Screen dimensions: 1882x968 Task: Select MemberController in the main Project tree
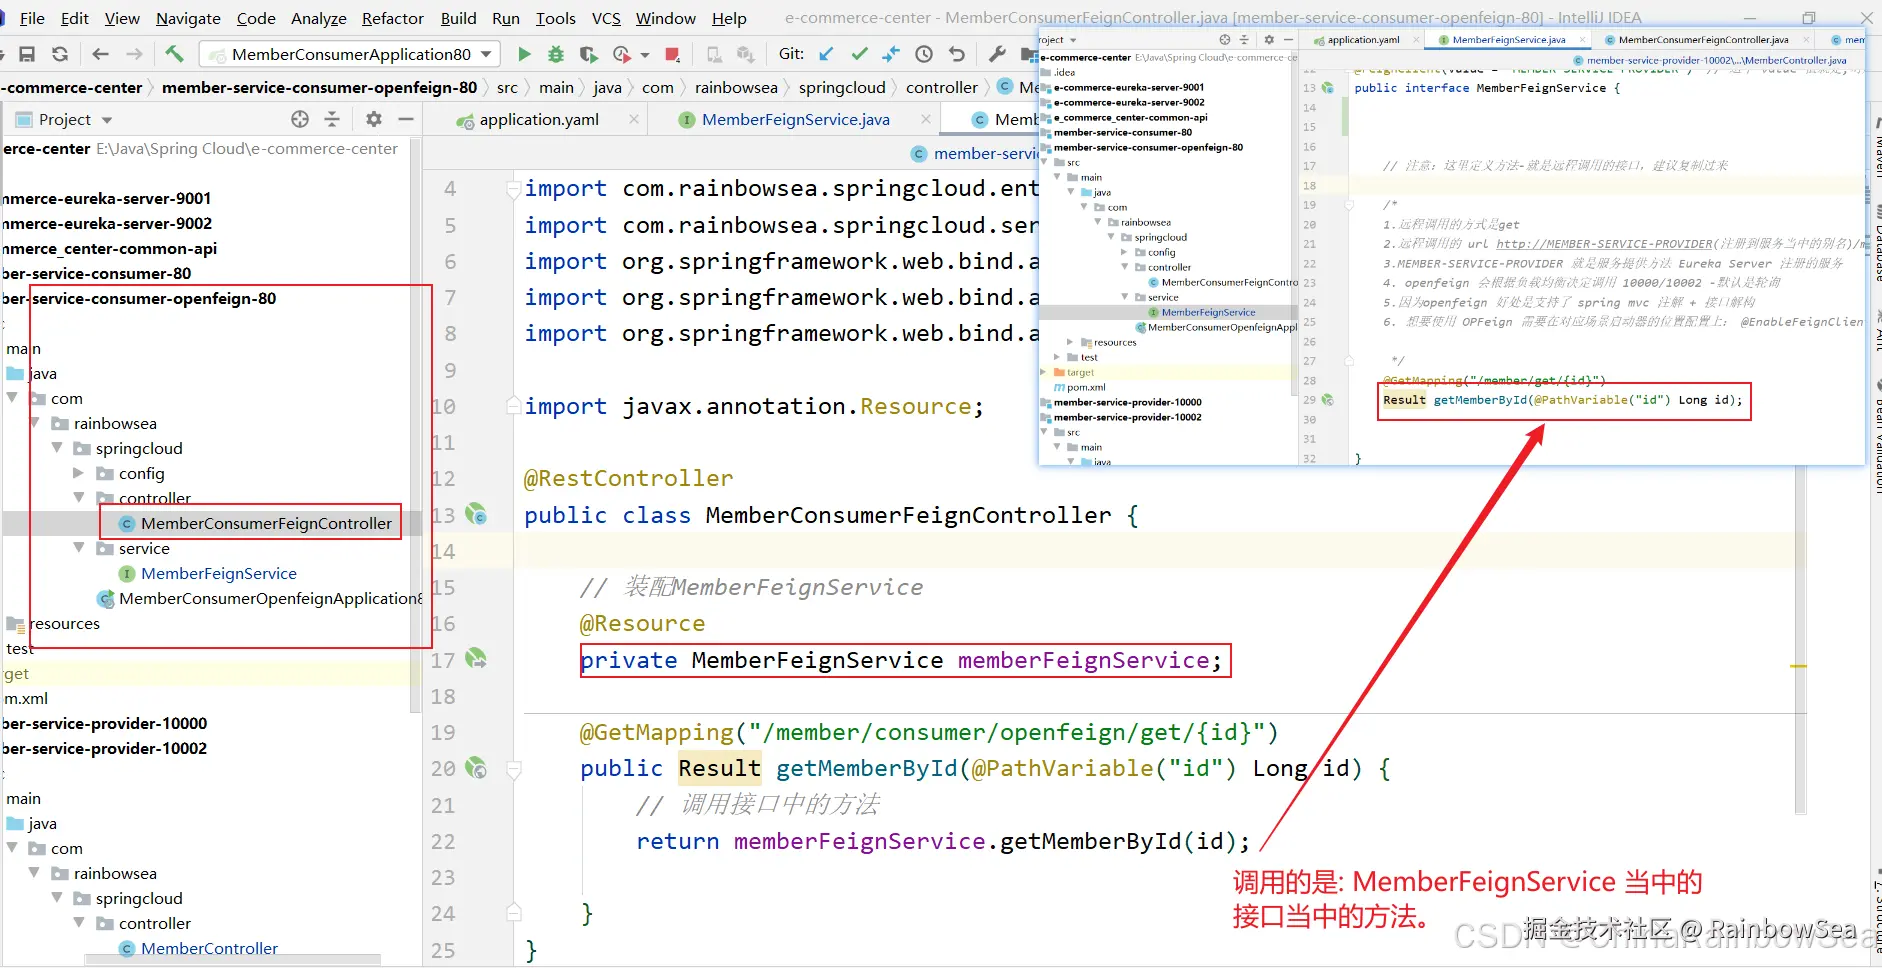coord(209,948)
